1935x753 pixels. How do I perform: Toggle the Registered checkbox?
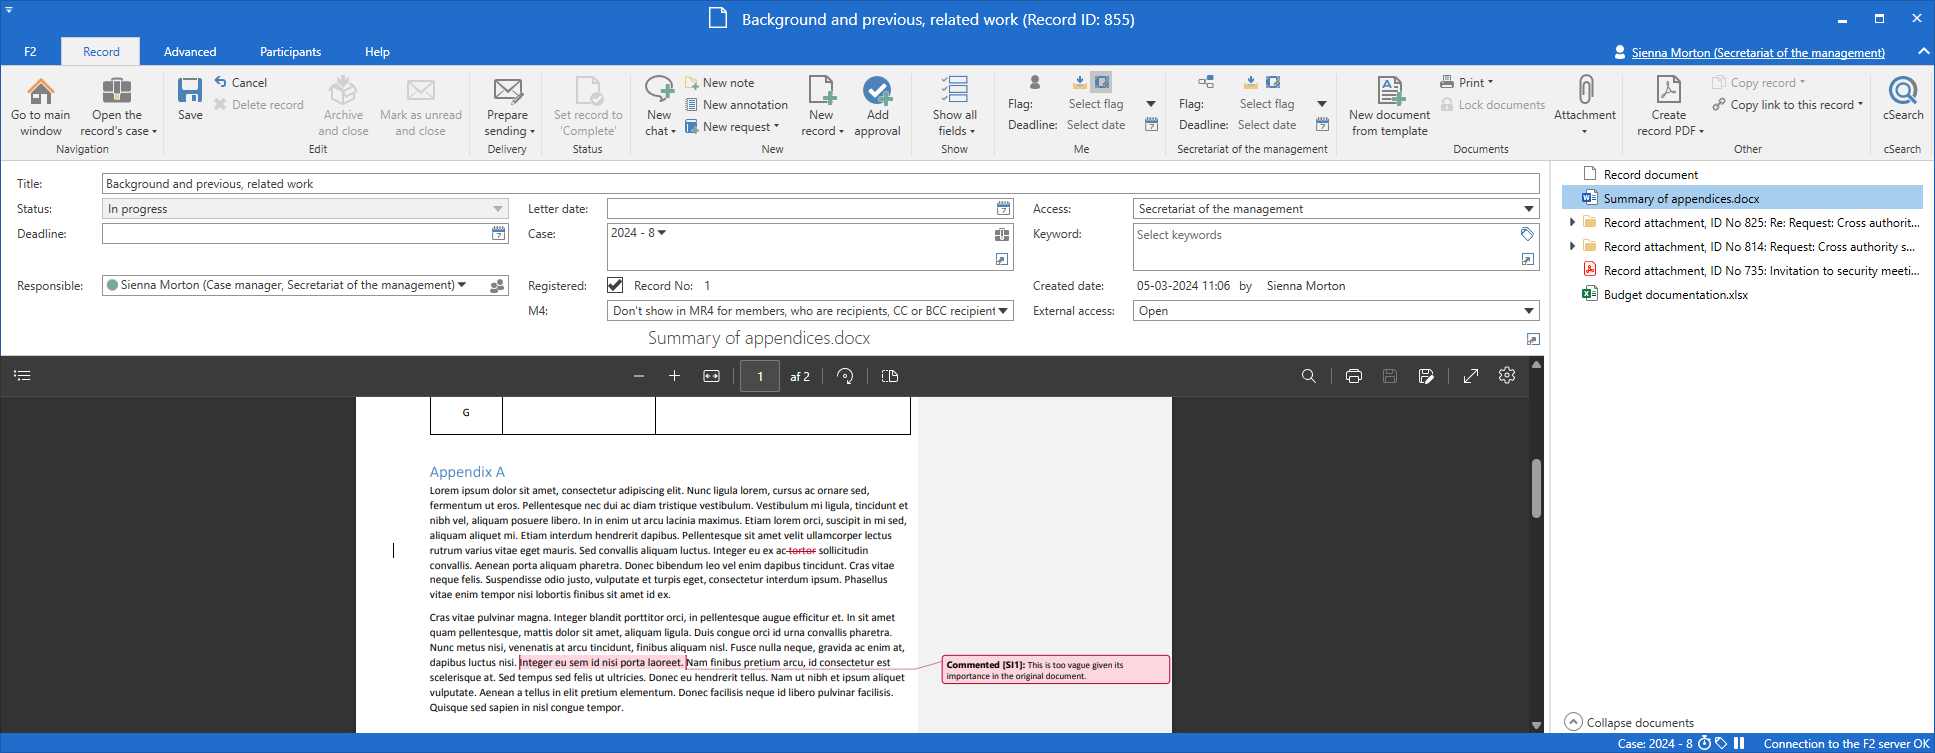point(615,286)
